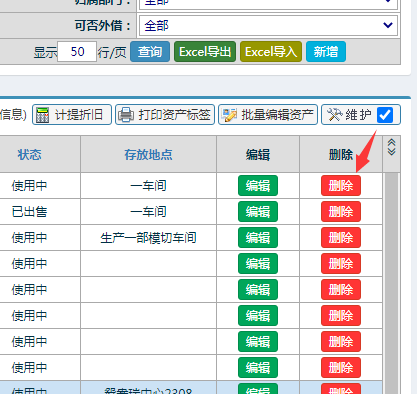The image size is (417, 394).
Task: Delete the 生产一部模切车间 row
Action: [x=341, y=238]
